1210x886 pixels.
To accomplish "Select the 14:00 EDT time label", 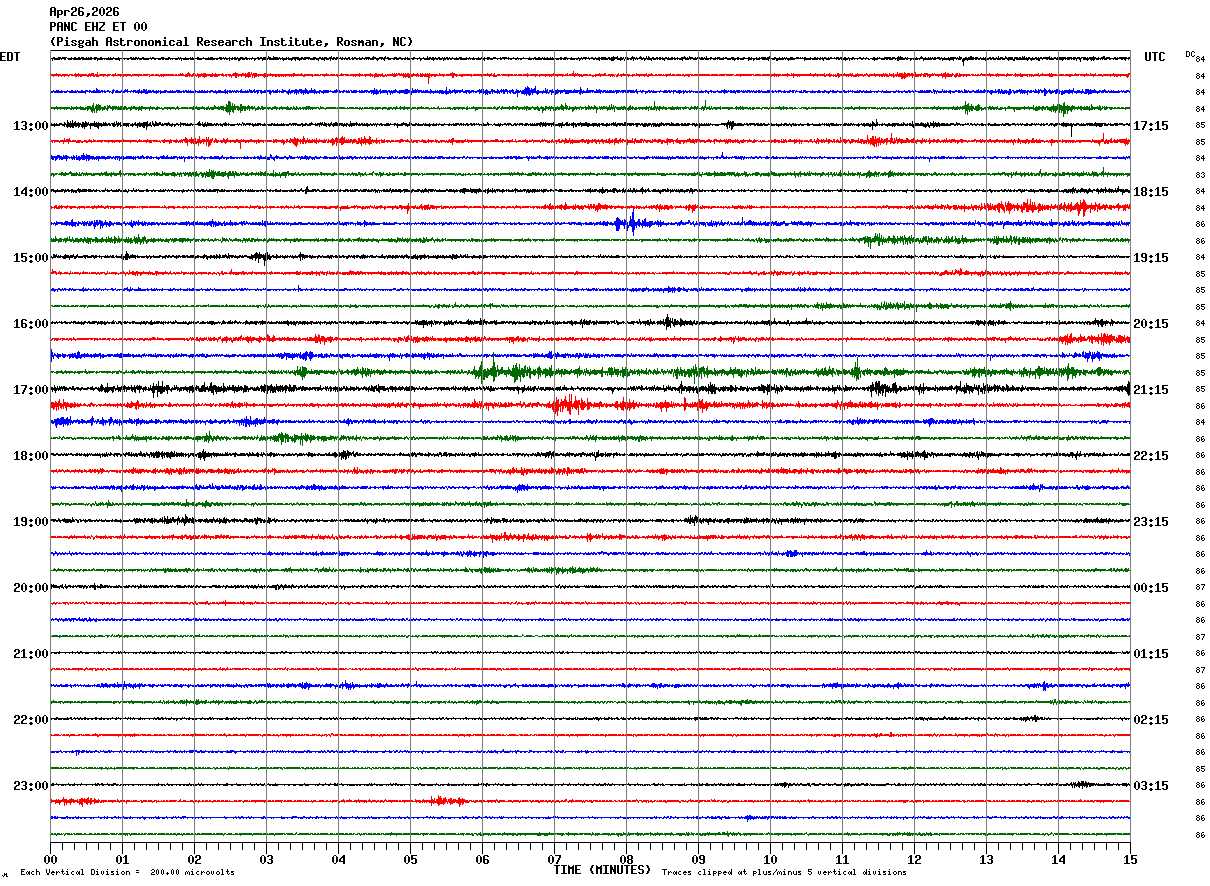I will 30,192.
